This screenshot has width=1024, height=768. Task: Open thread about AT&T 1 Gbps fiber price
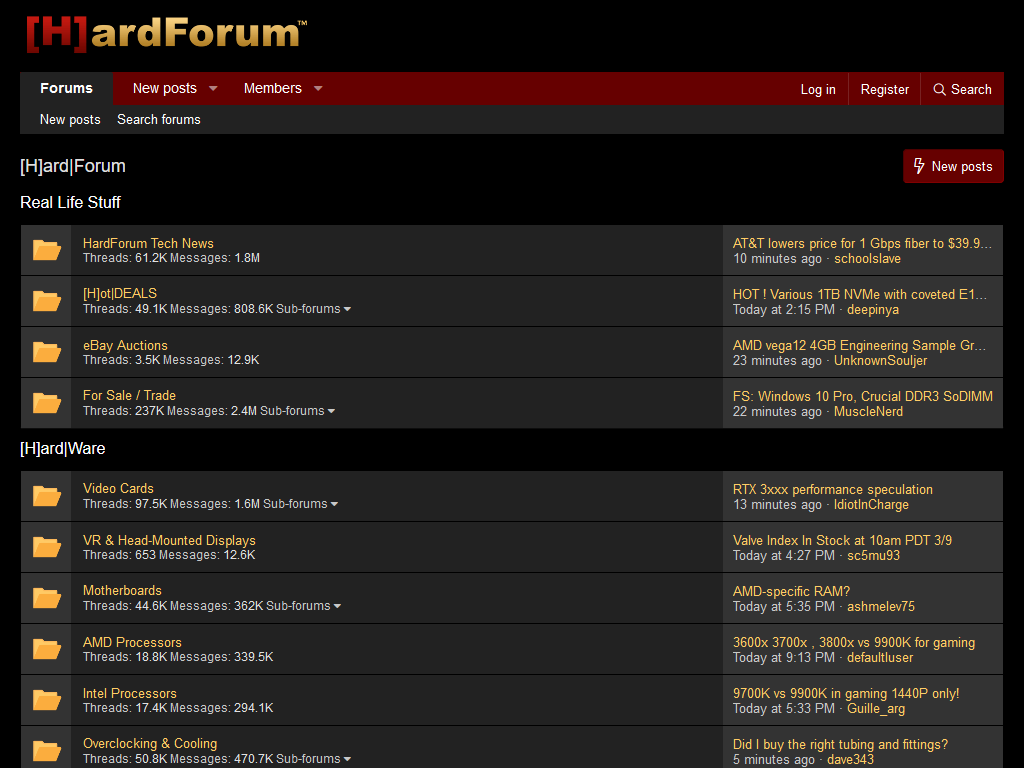[862, 244]
